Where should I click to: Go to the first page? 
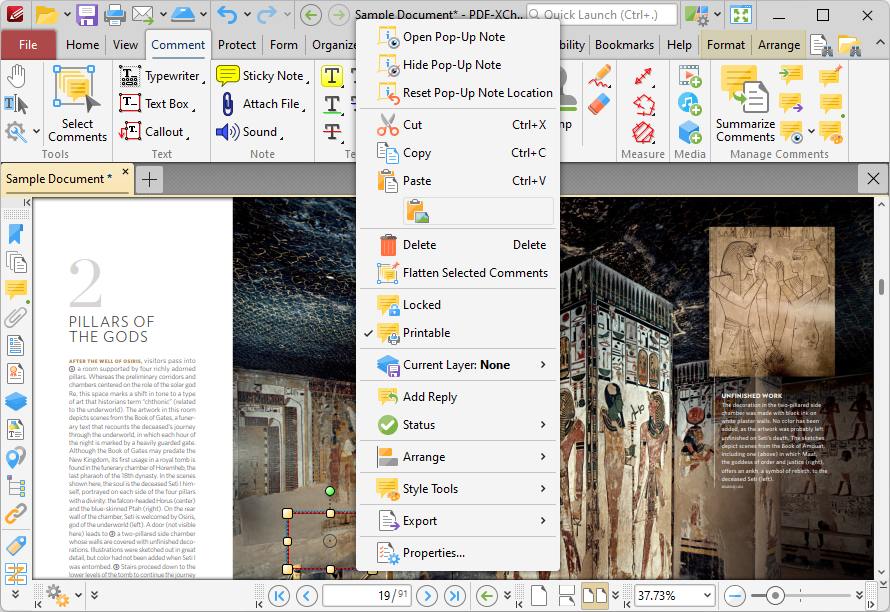coord(279,596)
